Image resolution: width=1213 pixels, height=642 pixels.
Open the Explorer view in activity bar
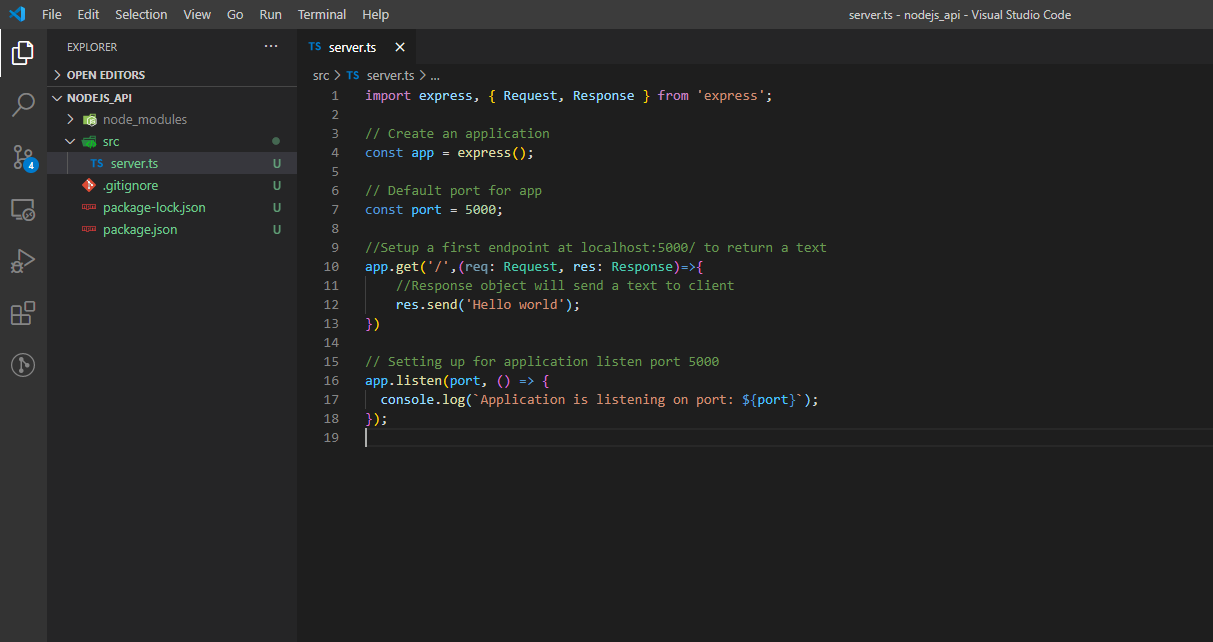click(23, 53)
